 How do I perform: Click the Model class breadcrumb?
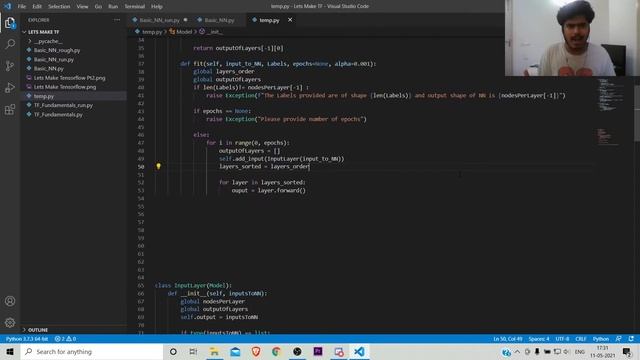coord(184,32)
